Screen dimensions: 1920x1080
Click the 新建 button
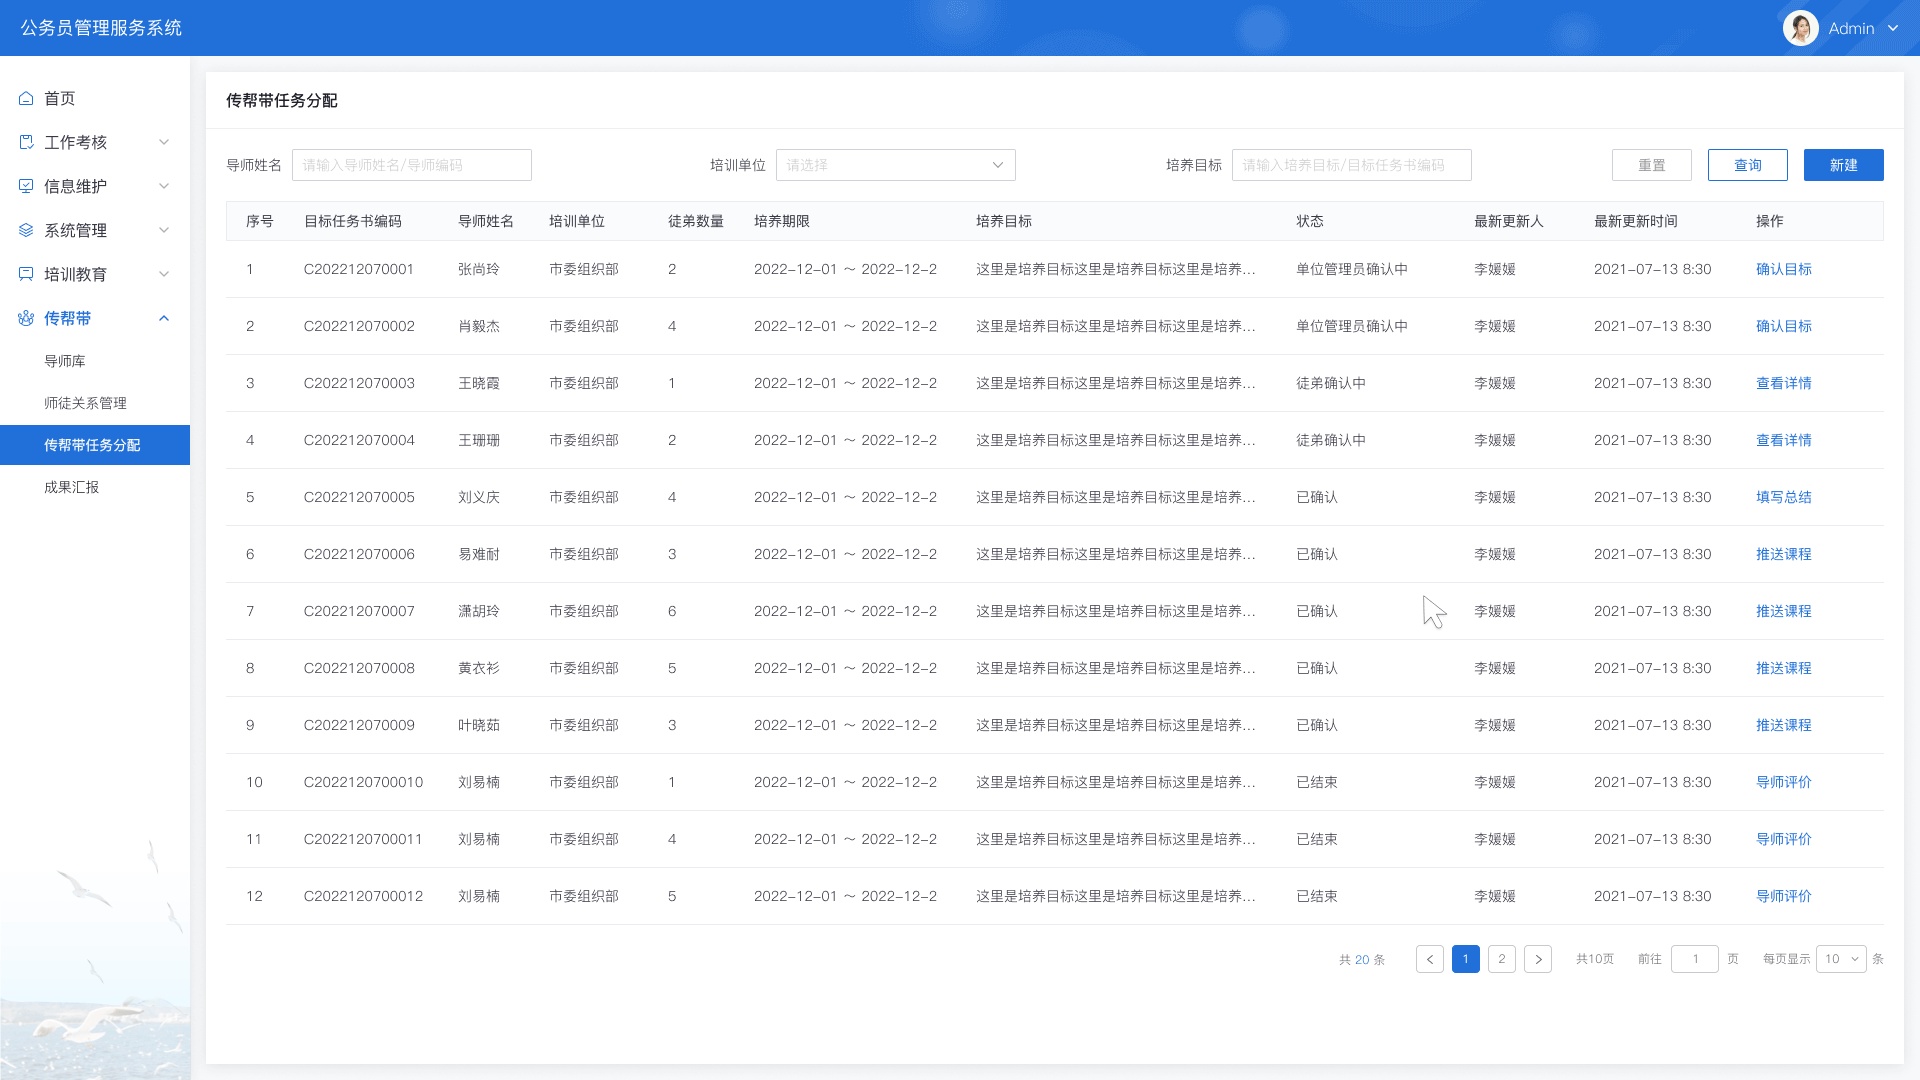(x=1843, y=165)
